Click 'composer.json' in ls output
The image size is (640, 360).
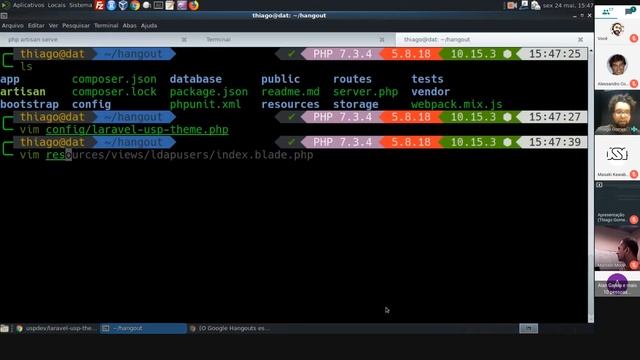click(114, 79)
